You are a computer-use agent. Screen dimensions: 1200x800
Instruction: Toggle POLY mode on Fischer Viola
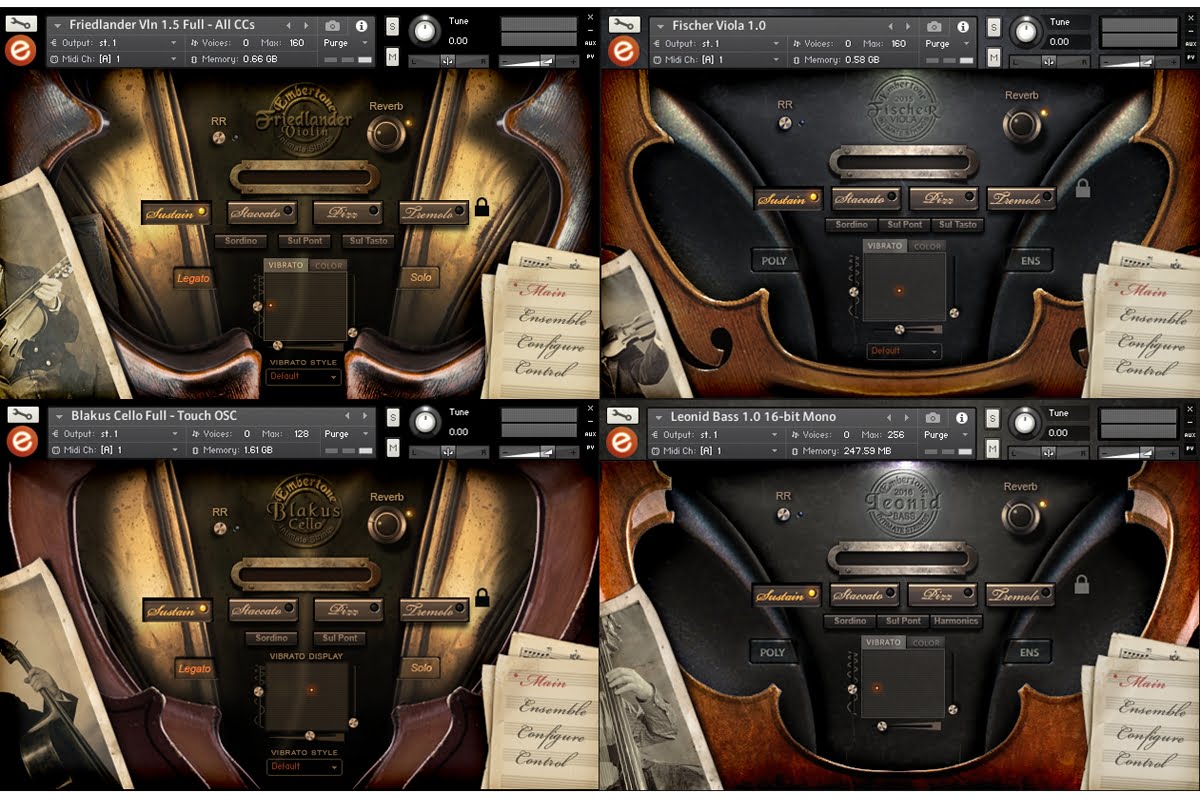(x=774, y=261)
